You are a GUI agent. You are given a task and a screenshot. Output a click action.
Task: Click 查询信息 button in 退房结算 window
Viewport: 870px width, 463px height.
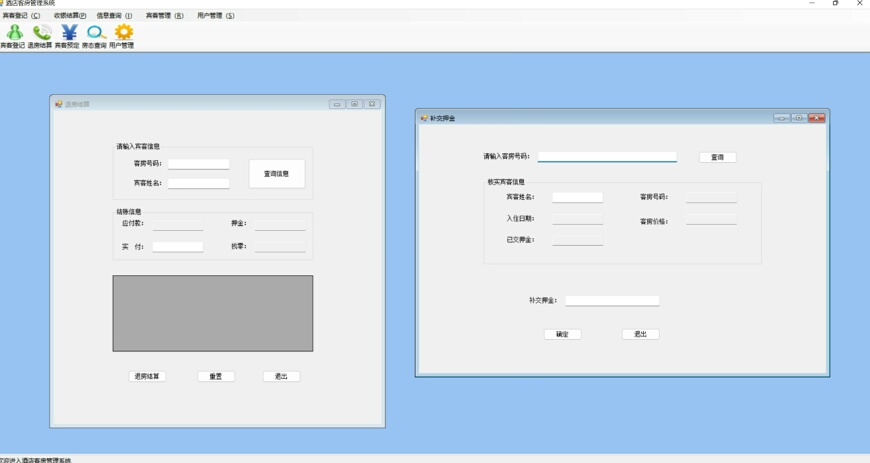point(276,174)
